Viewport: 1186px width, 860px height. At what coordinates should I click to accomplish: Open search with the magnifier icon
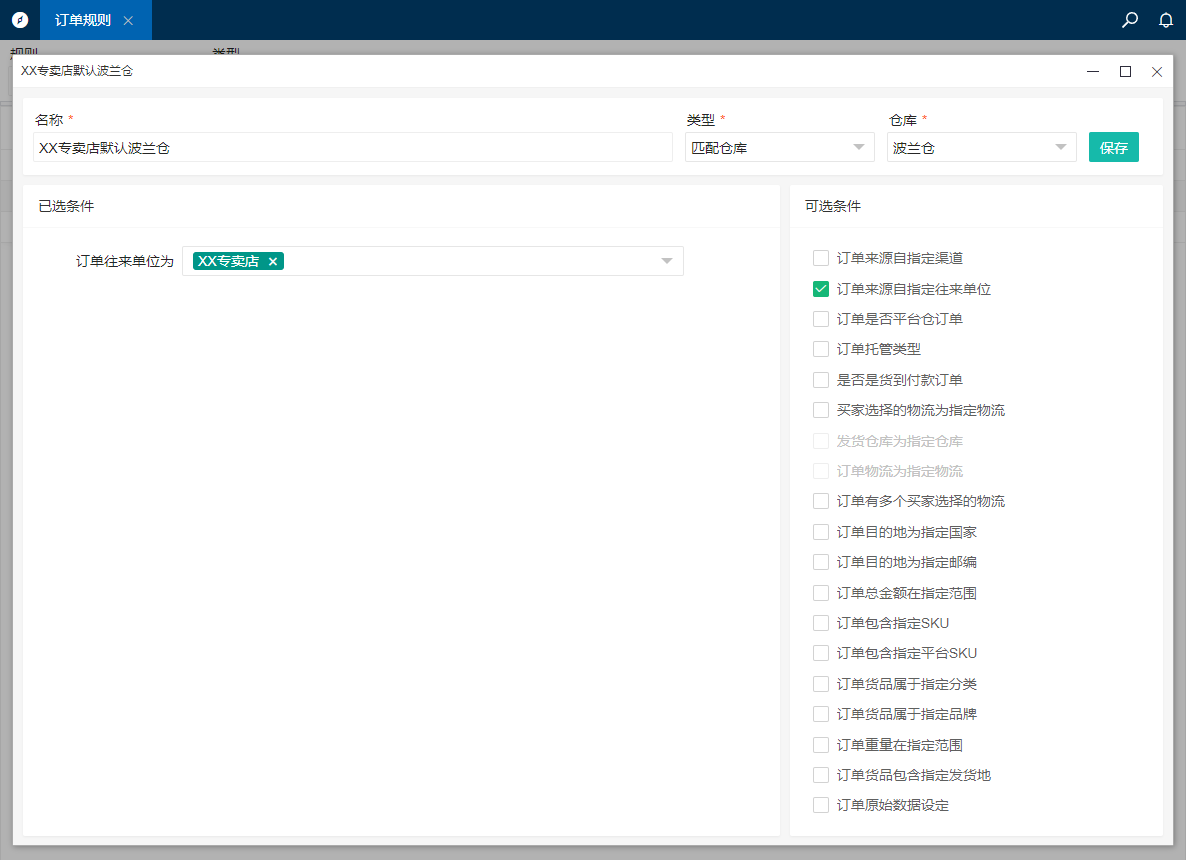(x=1130, y=20)
